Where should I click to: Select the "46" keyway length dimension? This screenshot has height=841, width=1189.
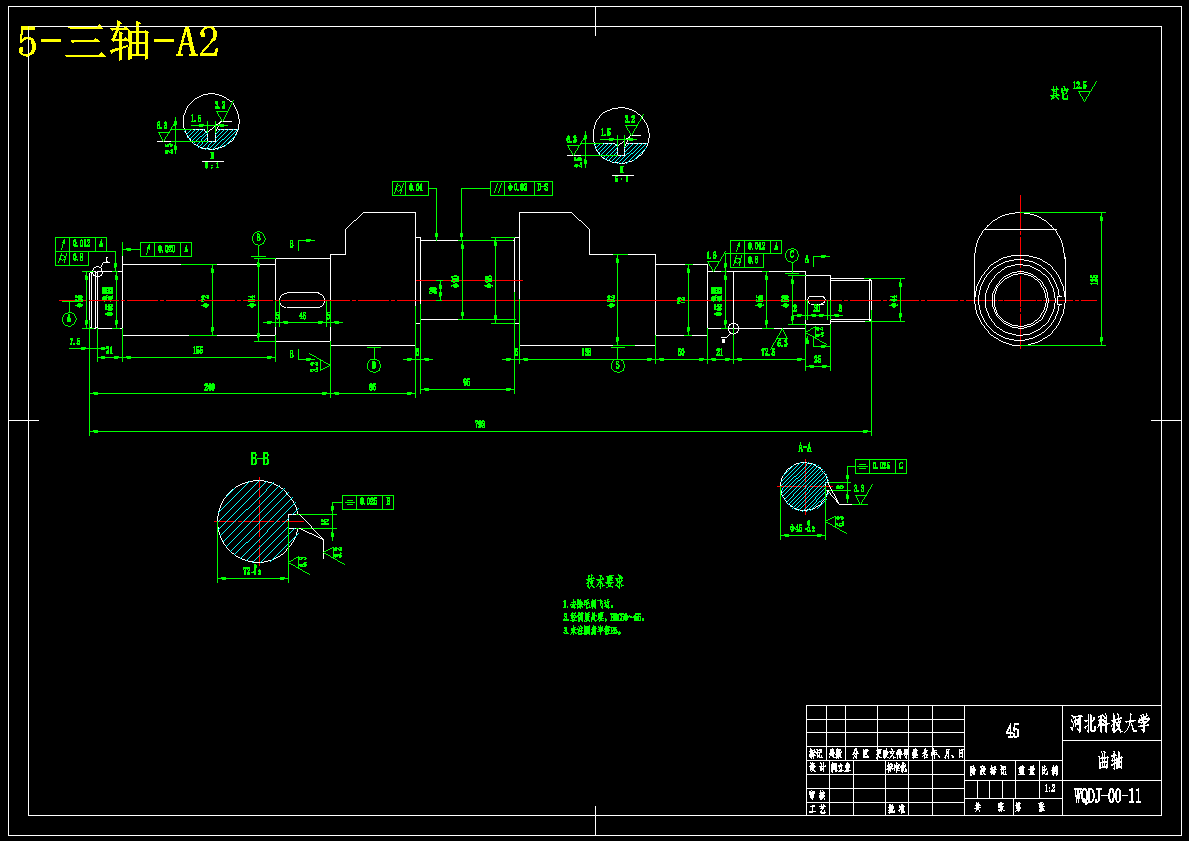point(303,315)
